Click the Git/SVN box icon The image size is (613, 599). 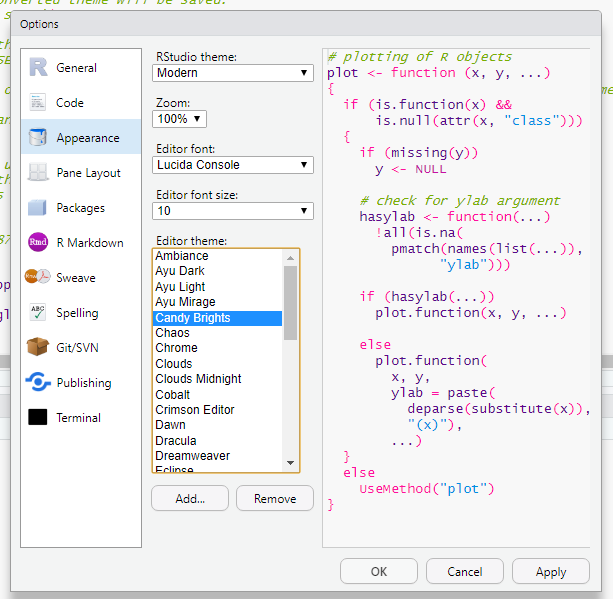(38, 348)
